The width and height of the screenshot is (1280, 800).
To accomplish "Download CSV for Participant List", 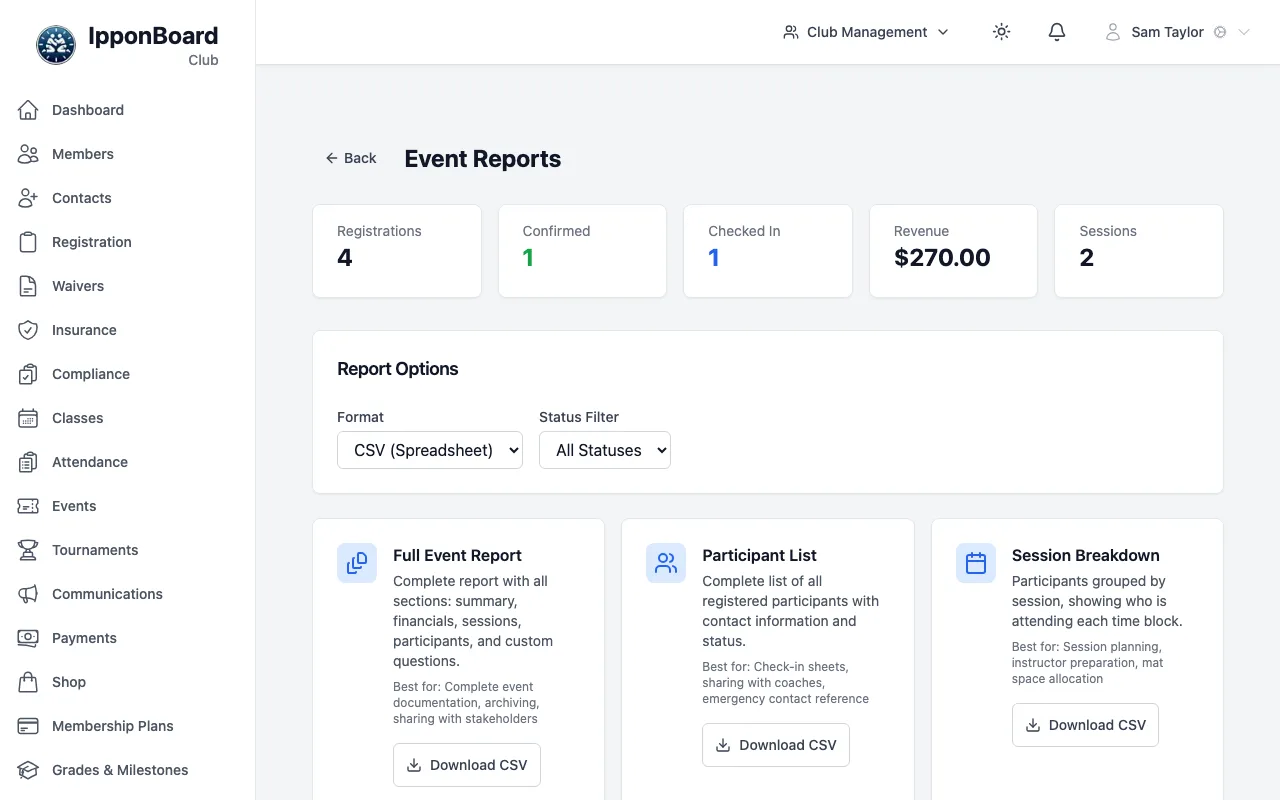I will (x=776, y=745).
